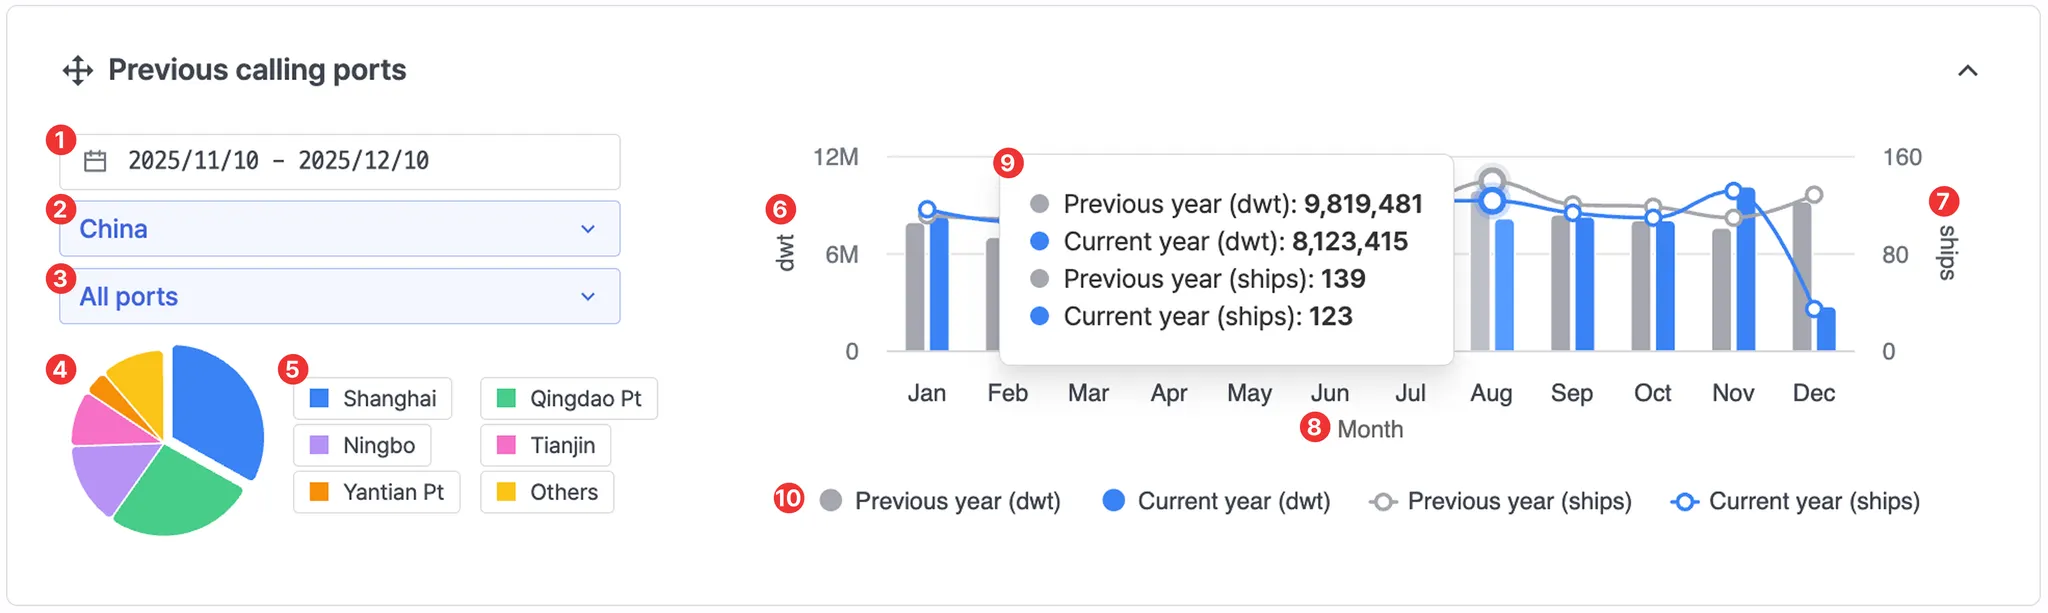Toggle Shanghai legend item
Screen dimensions: 2048x613
click(x=372, y=398)
